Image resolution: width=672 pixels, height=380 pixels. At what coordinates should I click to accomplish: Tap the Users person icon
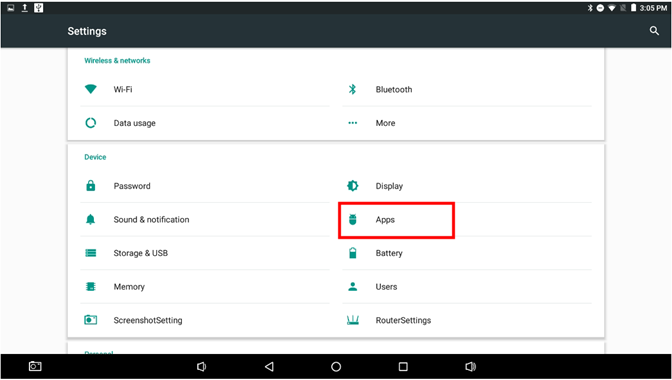[x=352, y=286]
